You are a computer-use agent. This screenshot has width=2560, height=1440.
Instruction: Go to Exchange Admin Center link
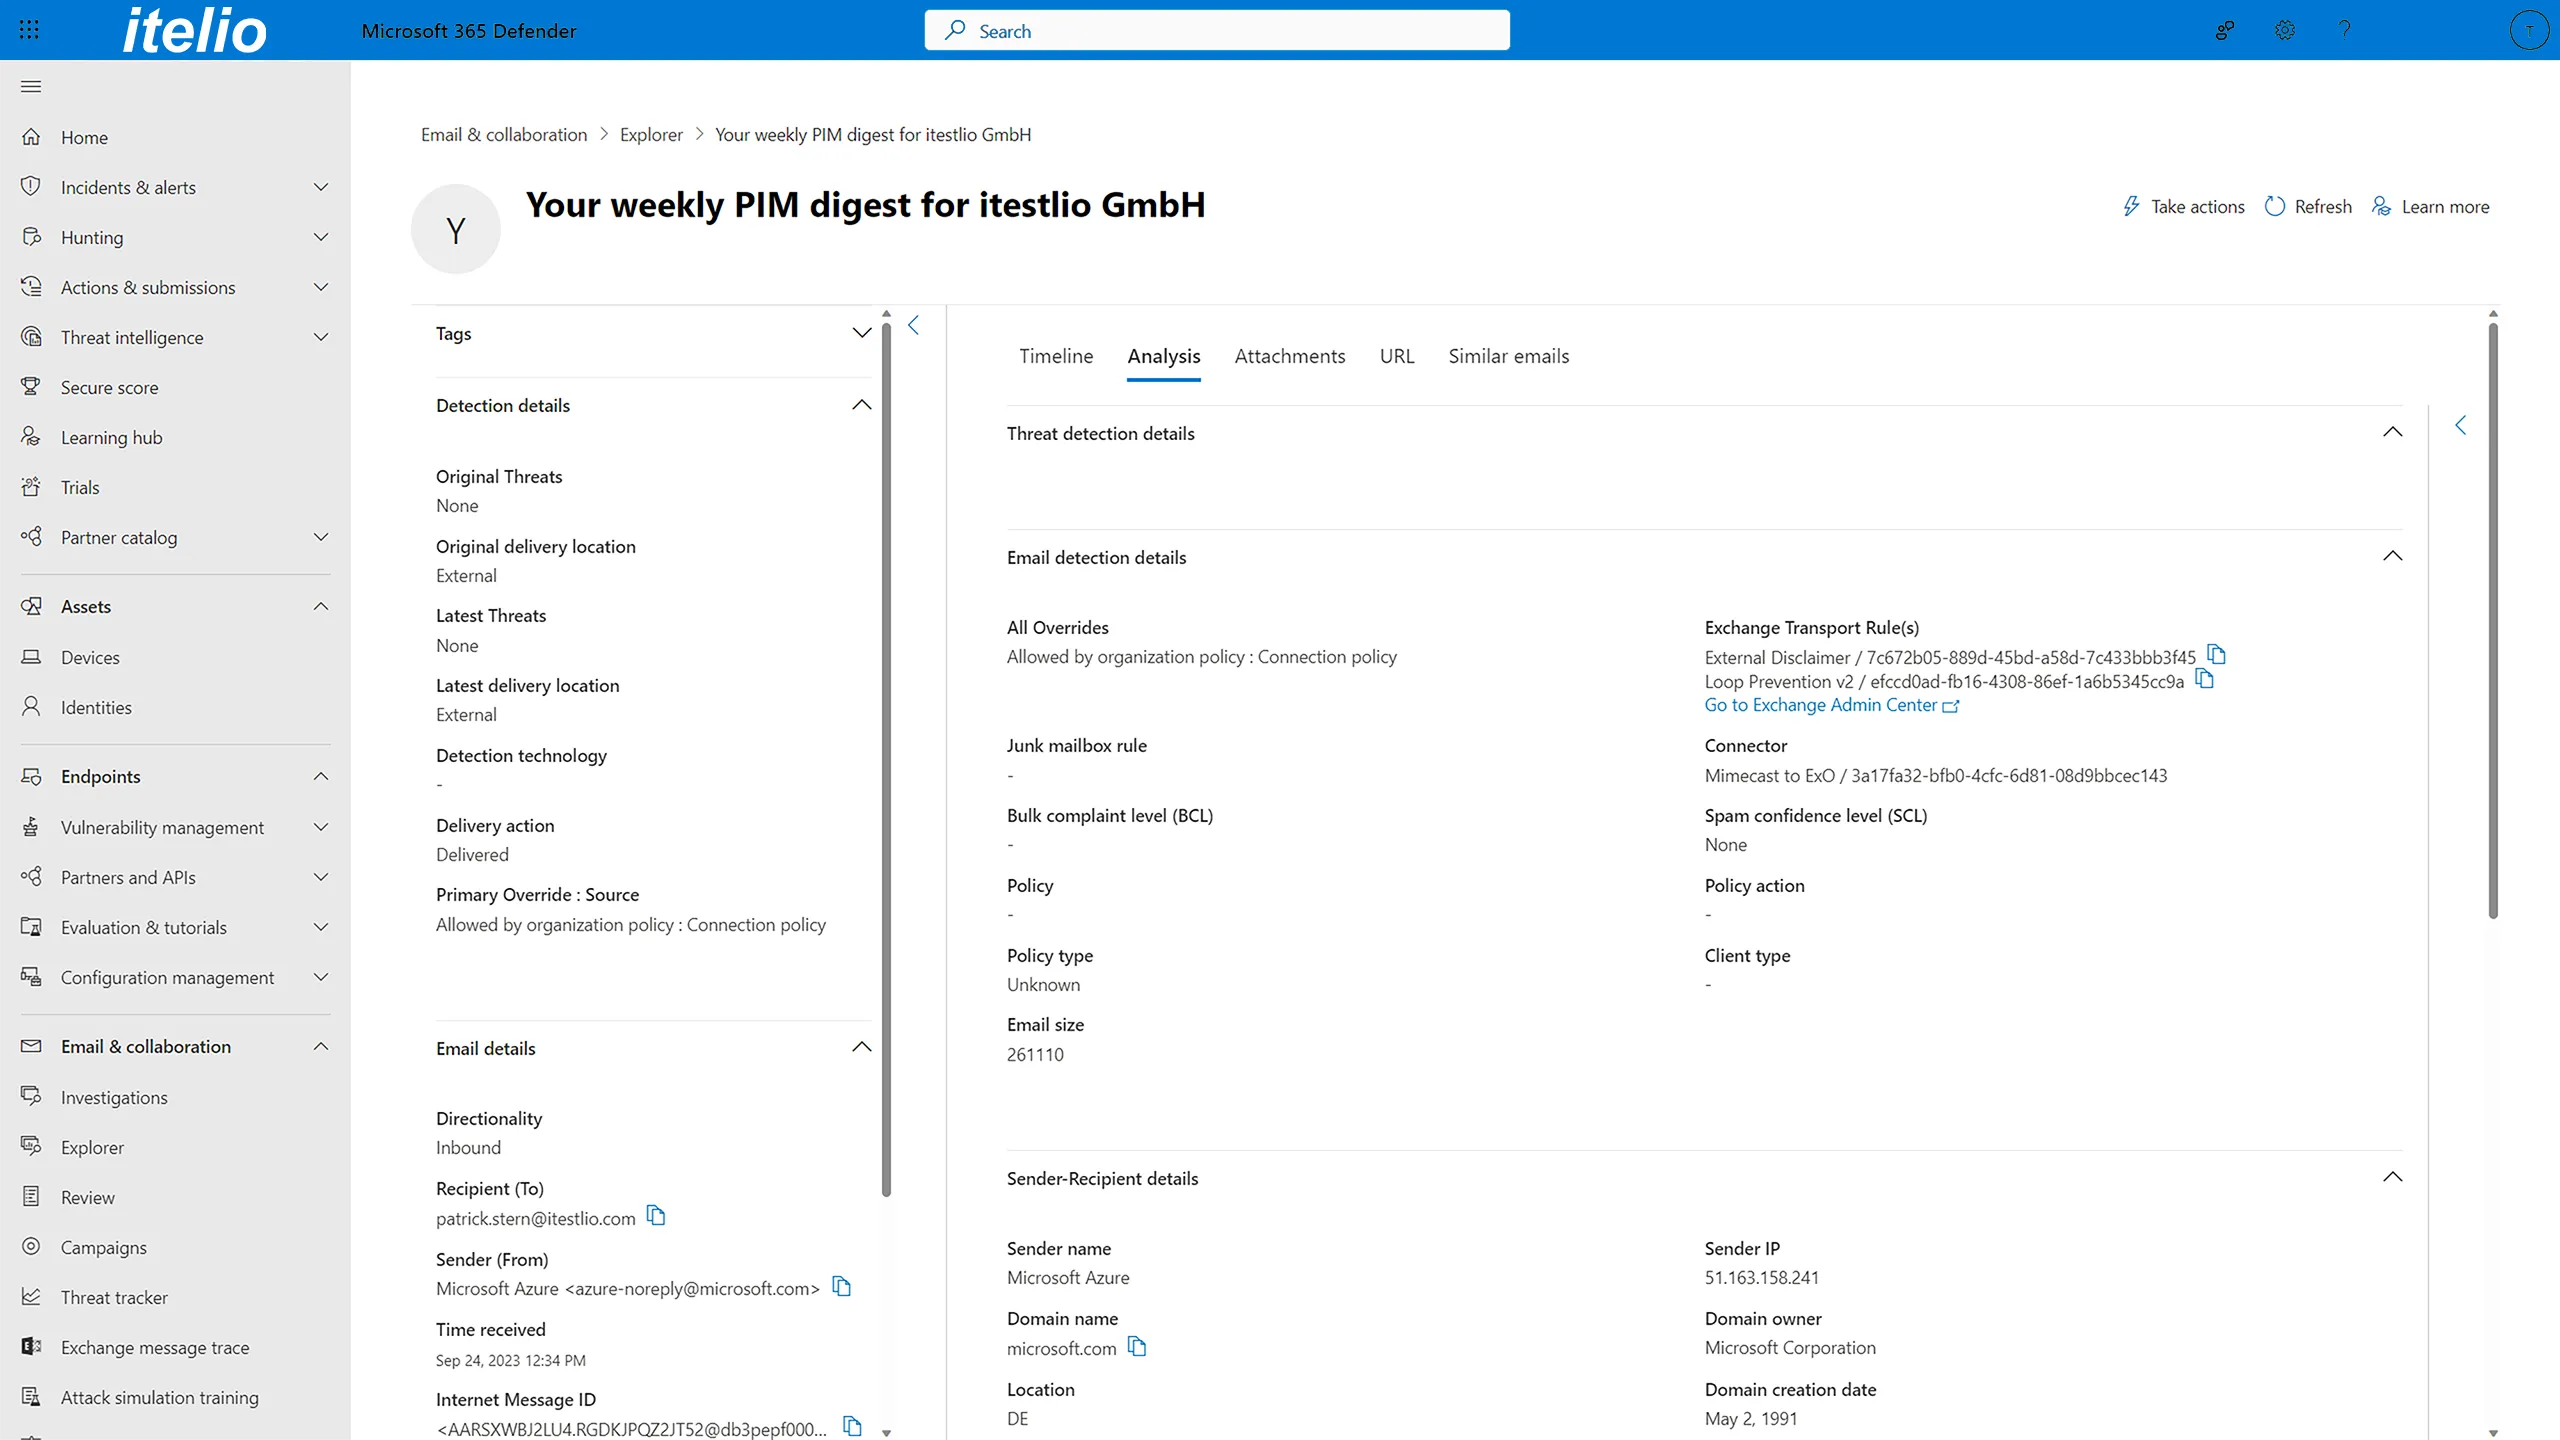[1832, 705]
